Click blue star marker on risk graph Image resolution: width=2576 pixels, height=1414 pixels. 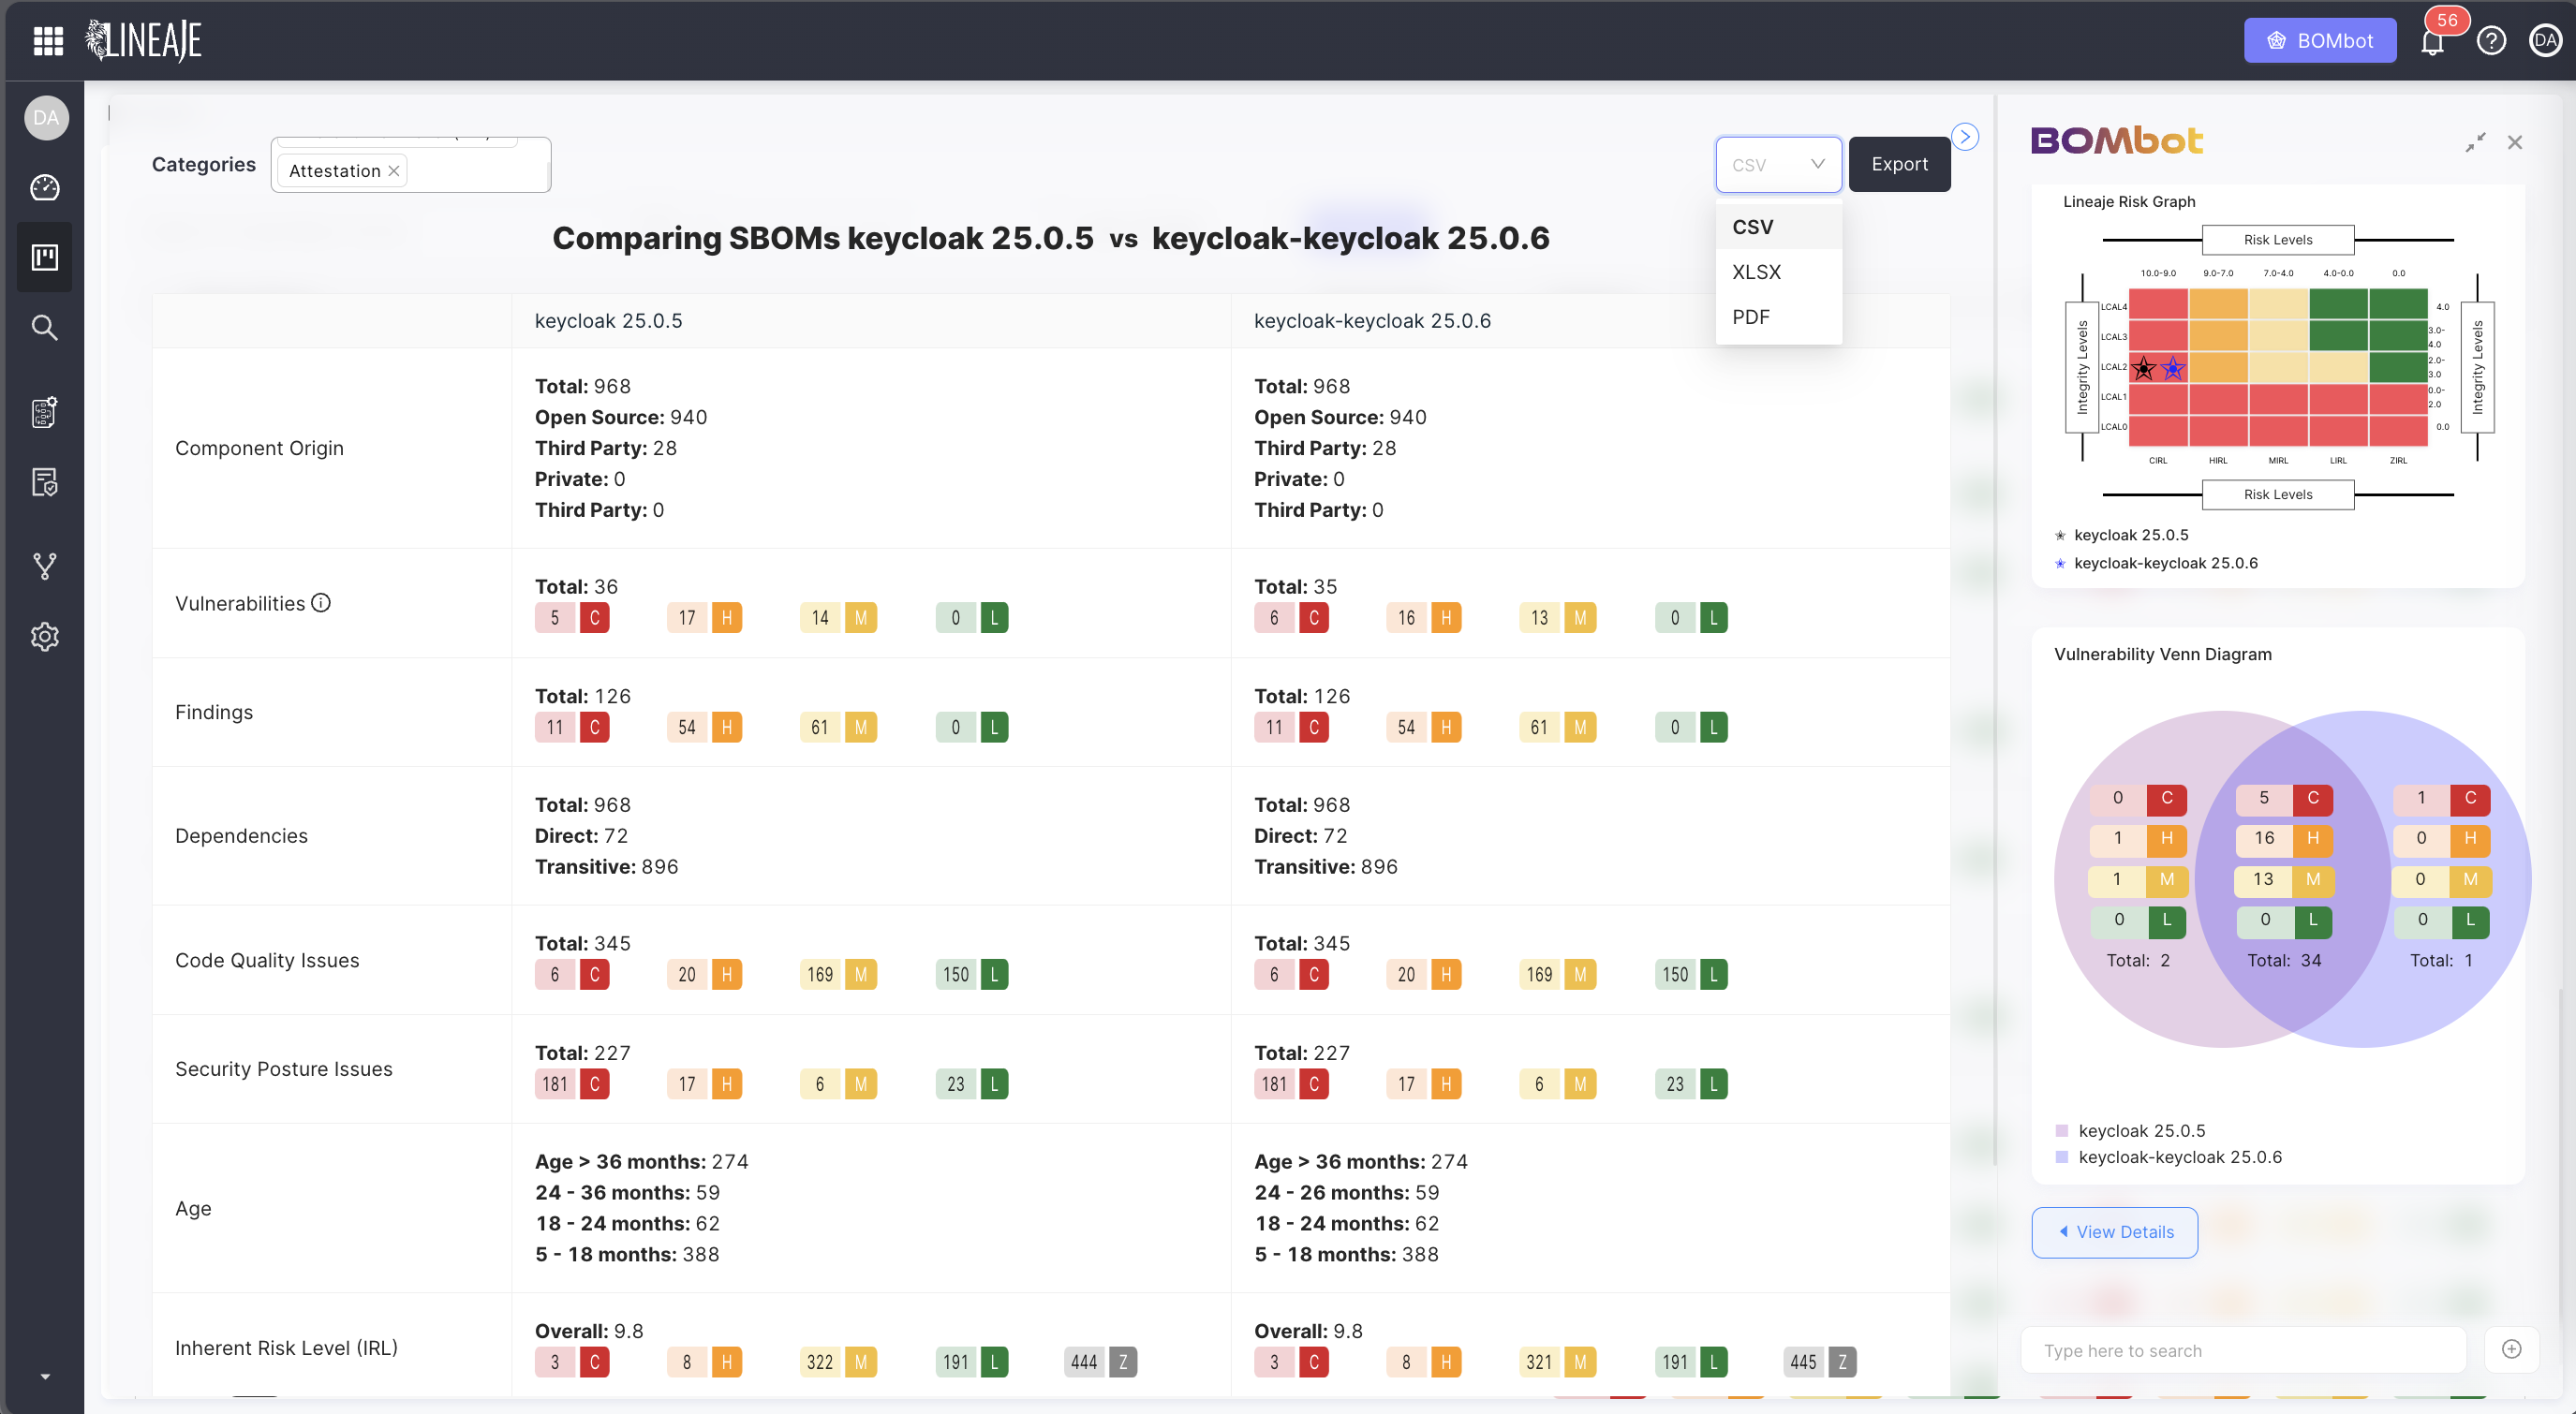click(2173, 369)
